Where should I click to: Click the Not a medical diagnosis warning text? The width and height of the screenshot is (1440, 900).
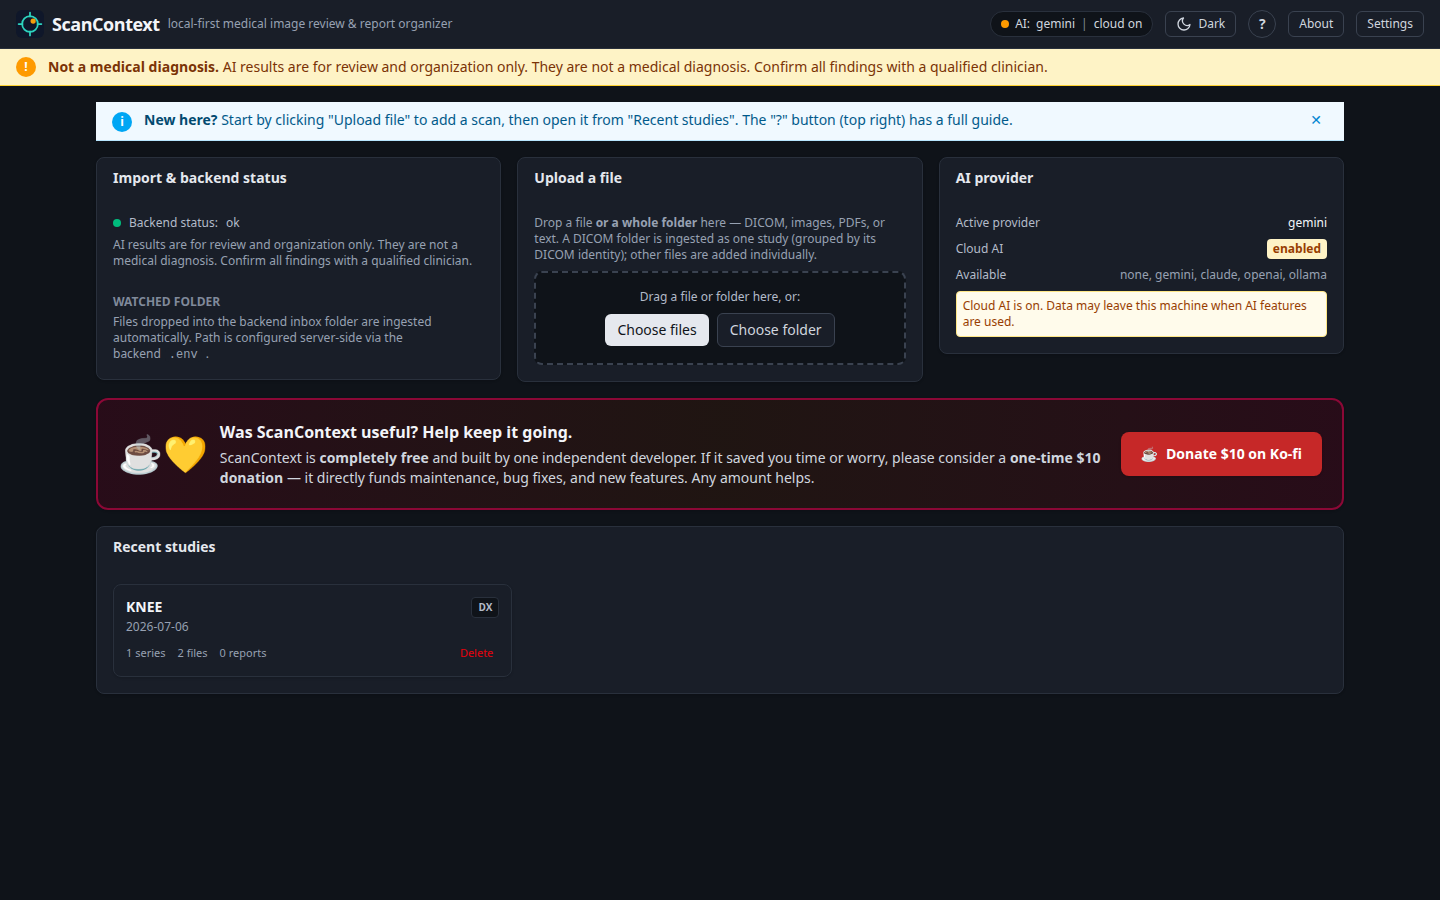pyautogui.click(x=133, y=67)
